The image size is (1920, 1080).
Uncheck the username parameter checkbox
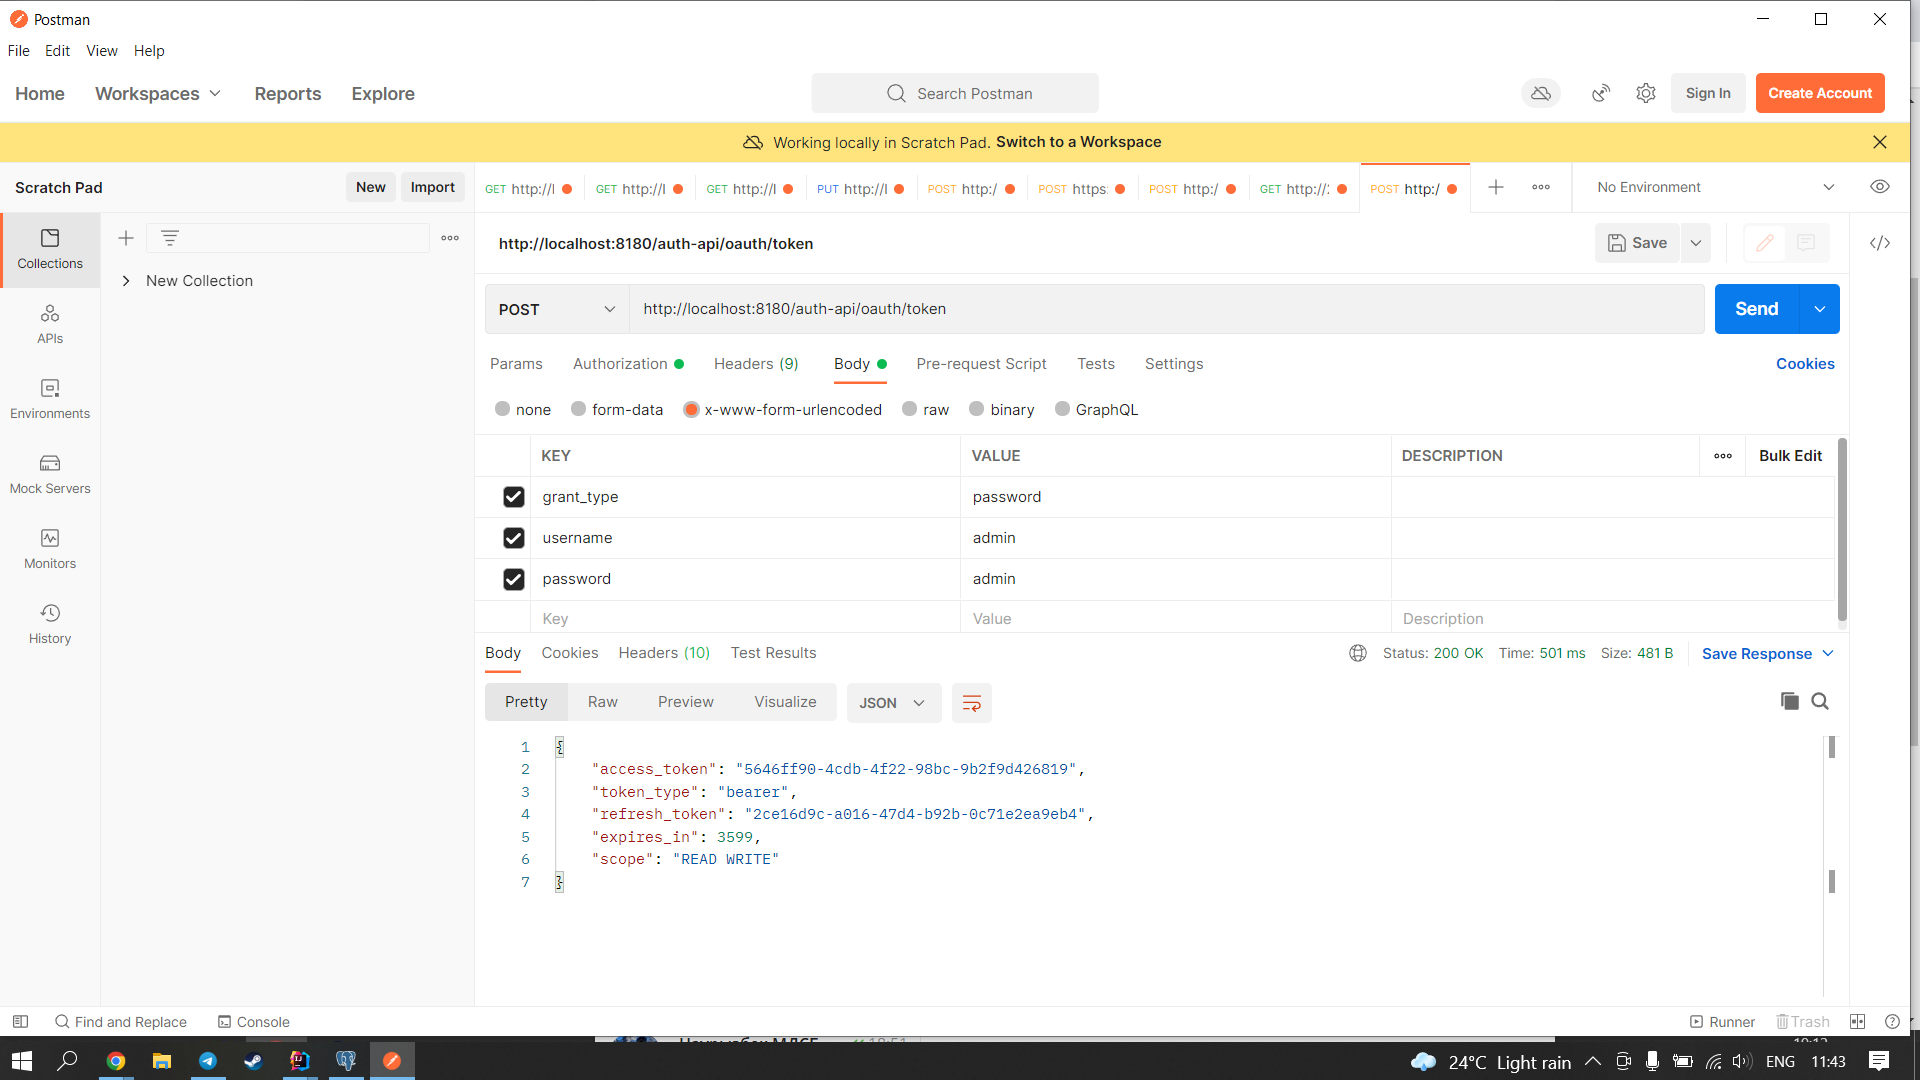[514, 538]
